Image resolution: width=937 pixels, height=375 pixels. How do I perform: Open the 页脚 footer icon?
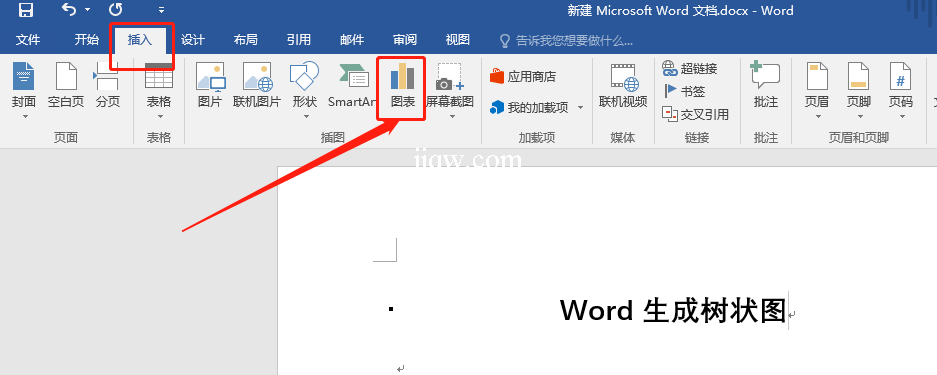858,76
